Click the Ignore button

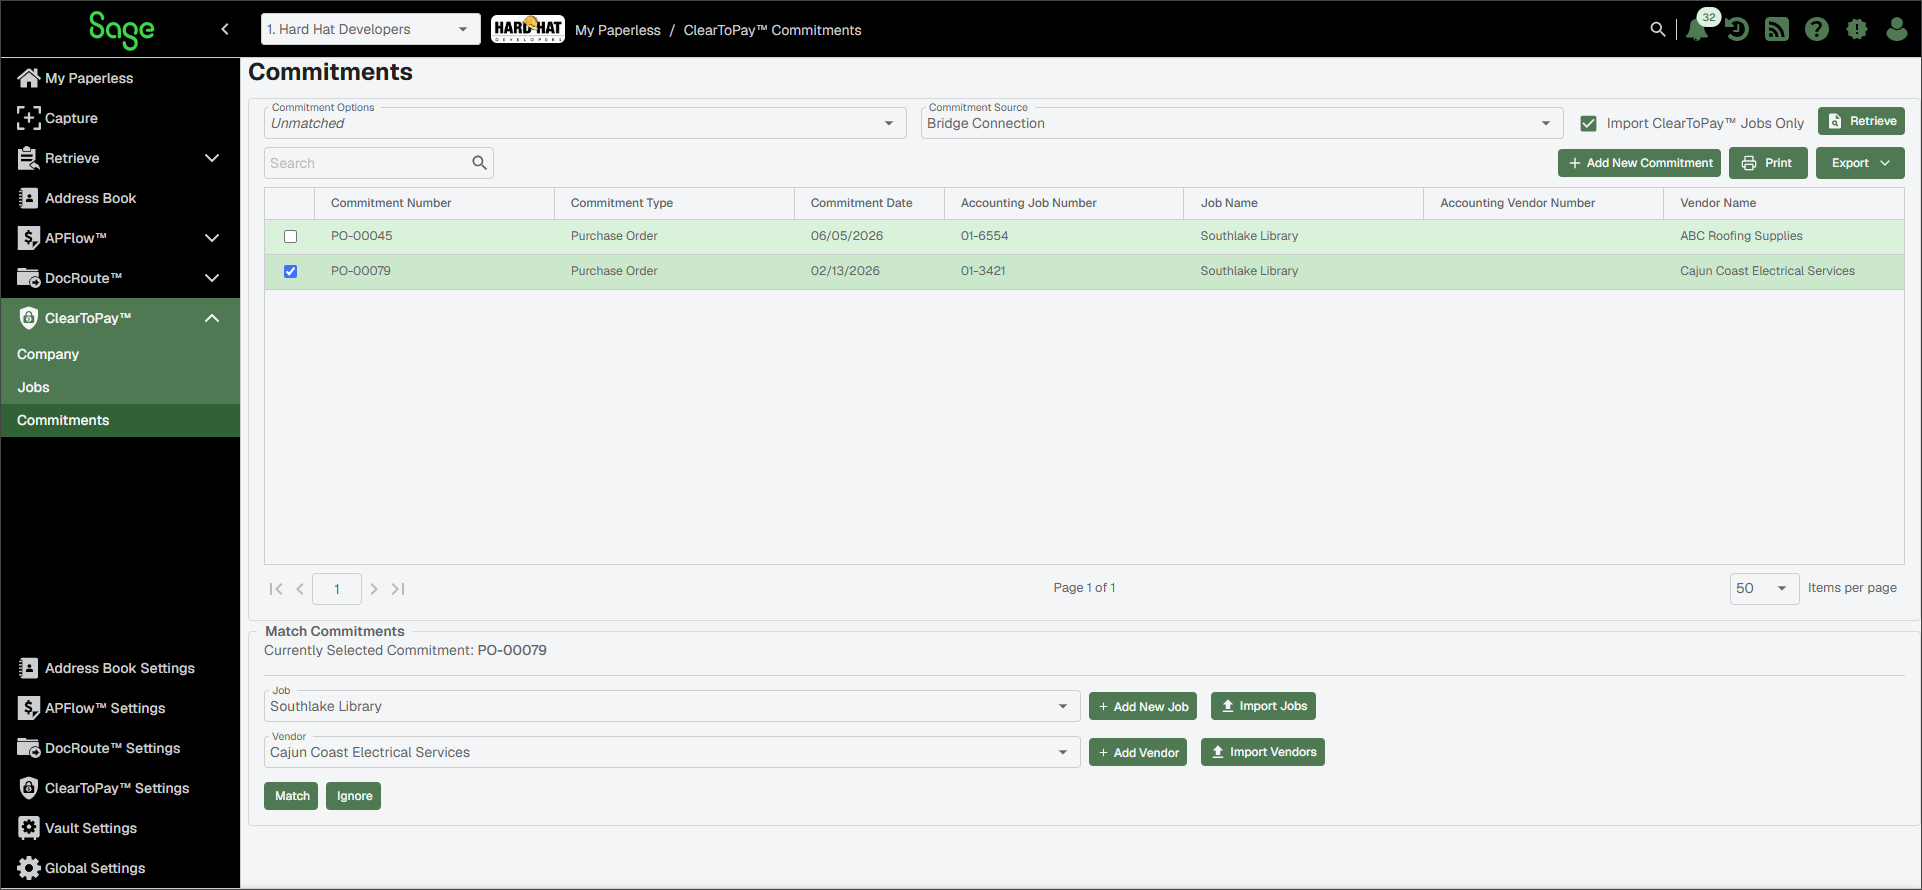coord(354,796)
